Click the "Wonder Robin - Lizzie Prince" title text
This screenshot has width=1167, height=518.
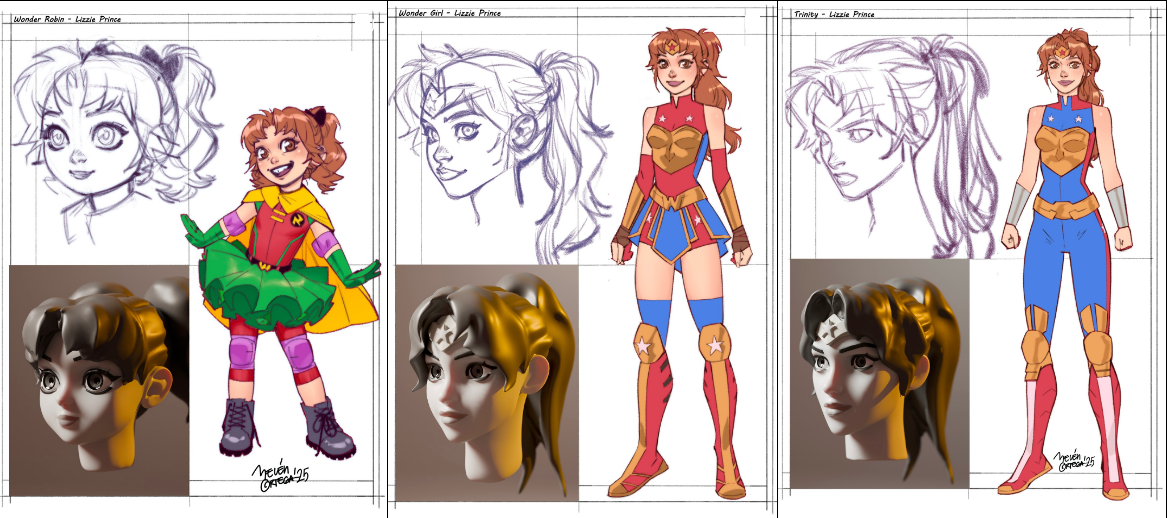[x=67, y=19]
